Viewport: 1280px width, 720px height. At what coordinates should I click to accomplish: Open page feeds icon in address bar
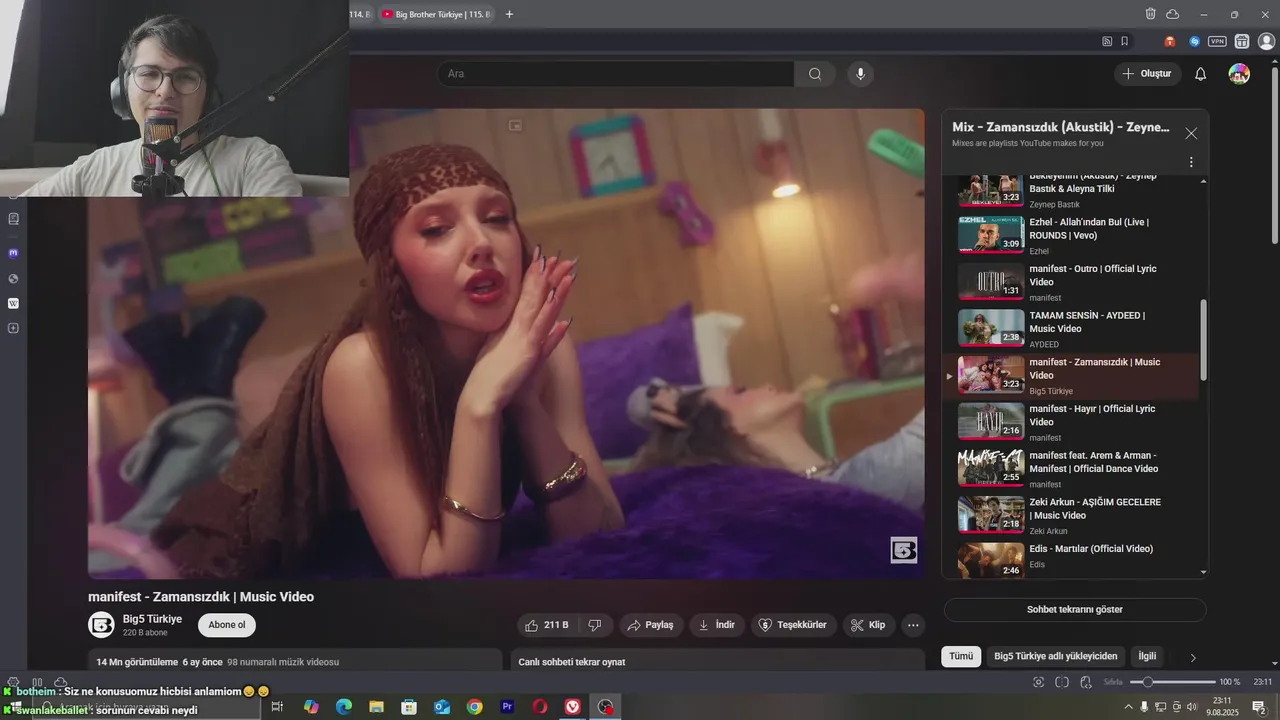pos(1107,41)
